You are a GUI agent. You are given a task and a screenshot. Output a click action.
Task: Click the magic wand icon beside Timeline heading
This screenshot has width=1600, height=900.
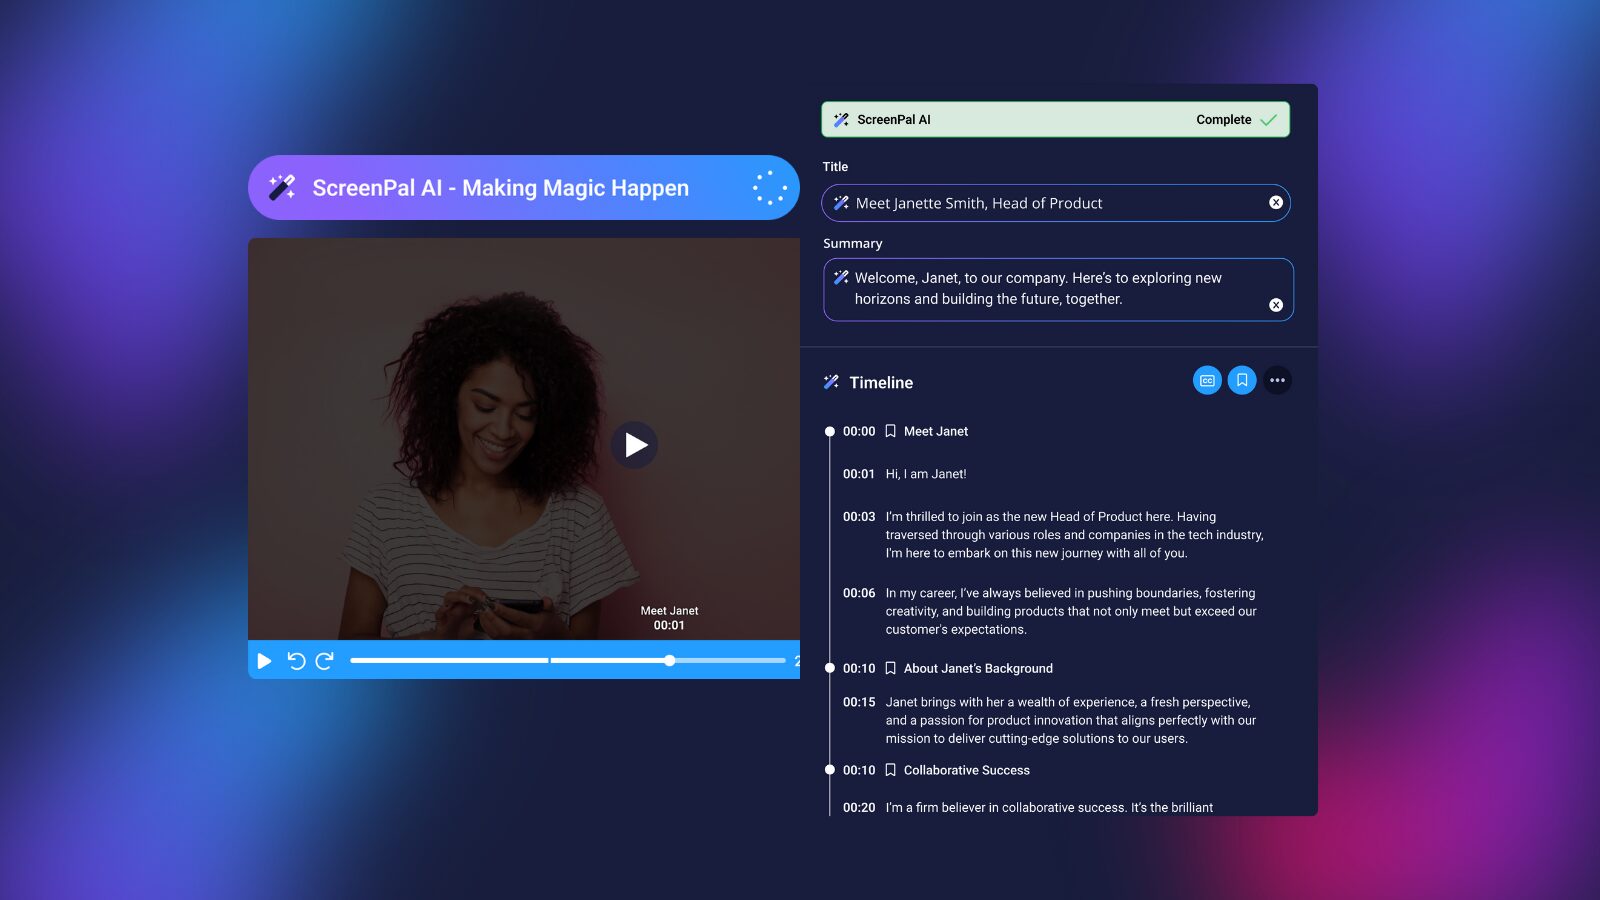831,381
